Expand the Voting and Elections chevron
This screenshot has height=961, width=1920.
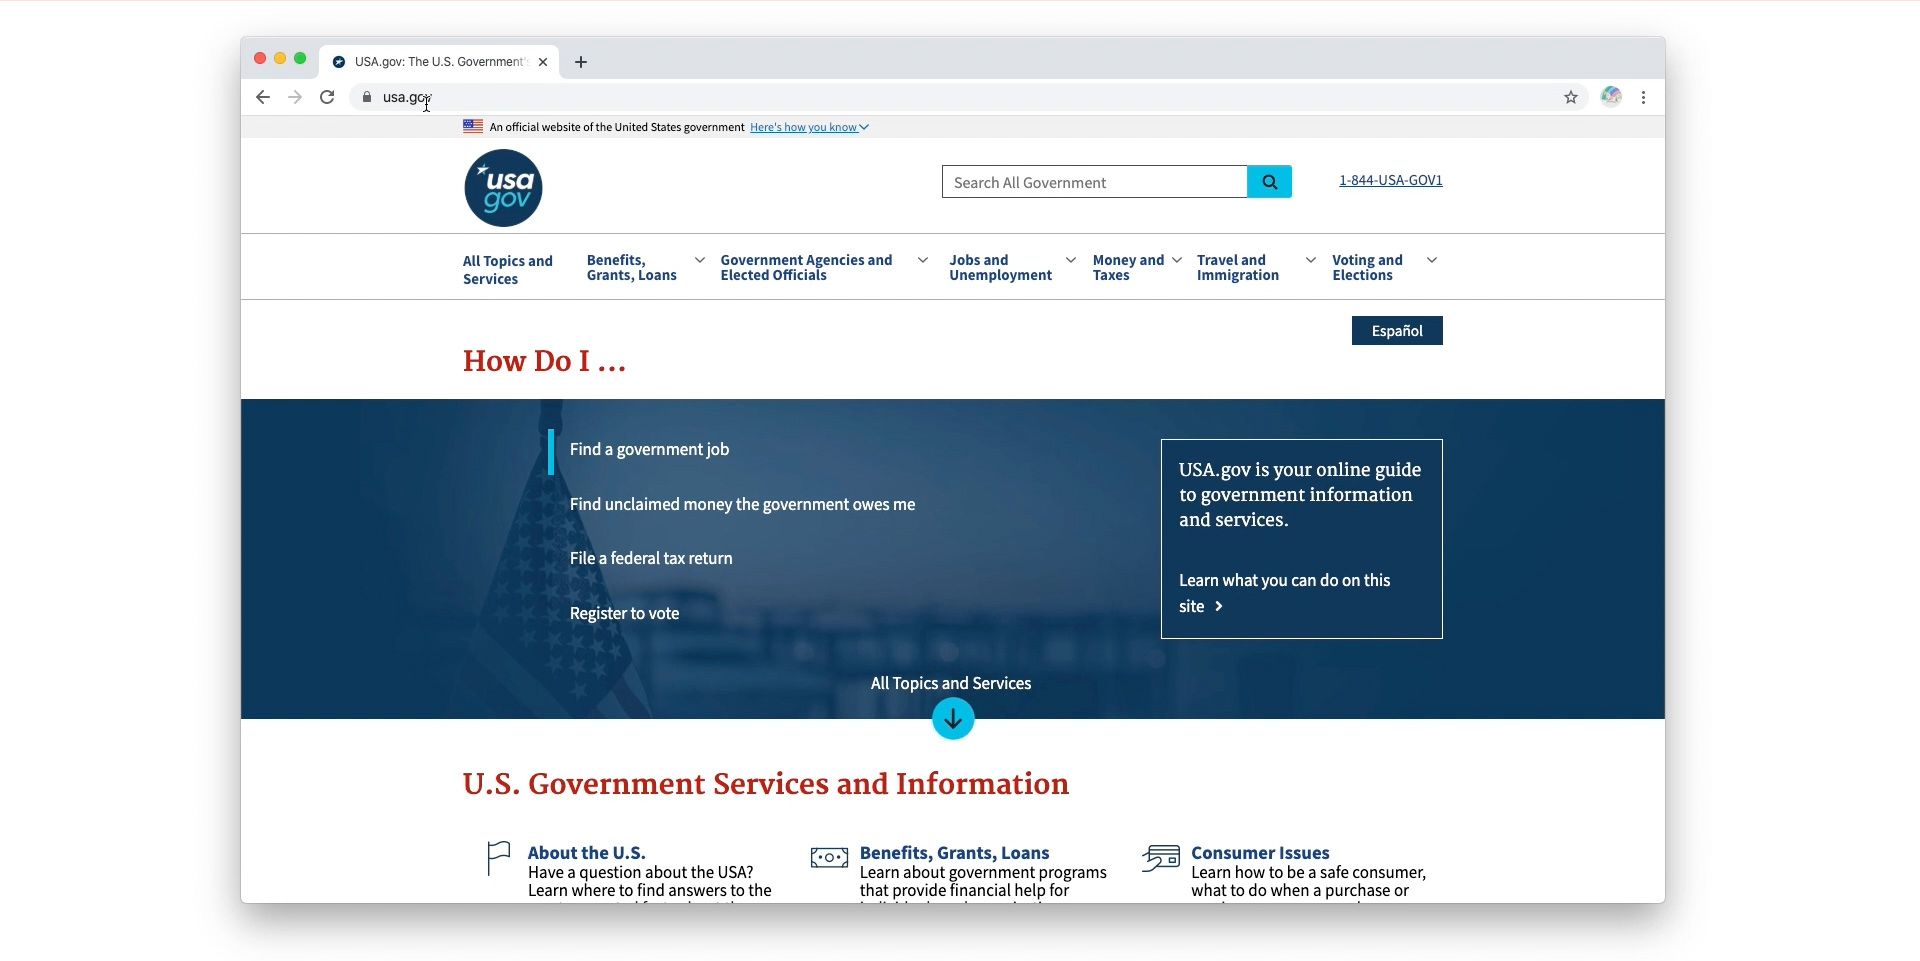1432,260
